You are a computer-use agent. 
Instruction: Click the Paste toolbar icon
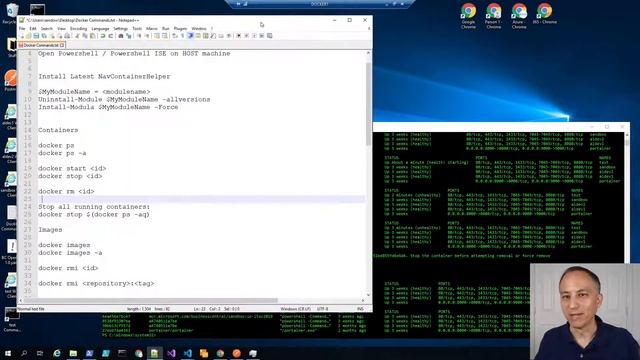92,36
